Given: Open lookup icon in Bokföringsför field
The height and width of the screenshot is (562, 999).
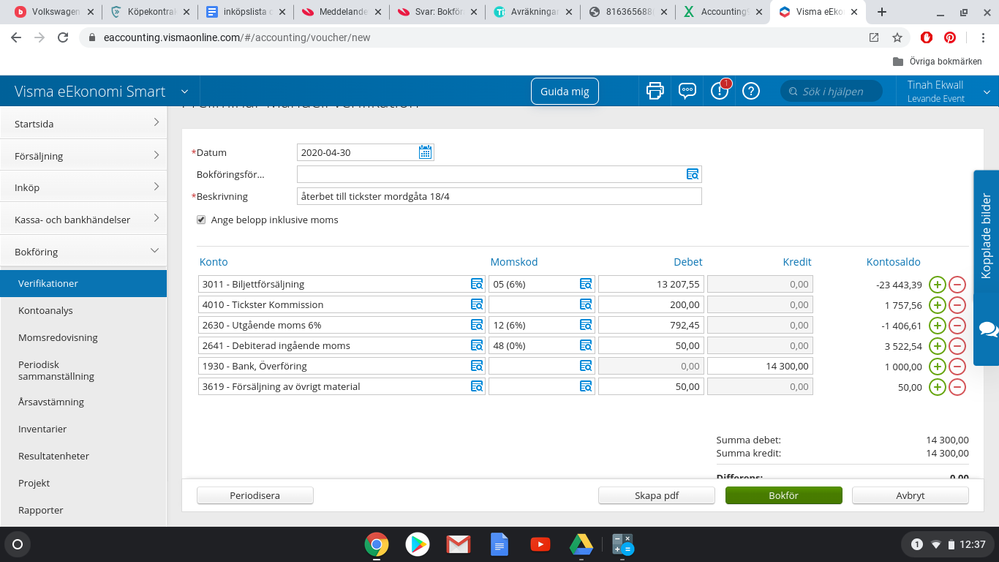Looking at the screenshot, I should click(693, 174).
